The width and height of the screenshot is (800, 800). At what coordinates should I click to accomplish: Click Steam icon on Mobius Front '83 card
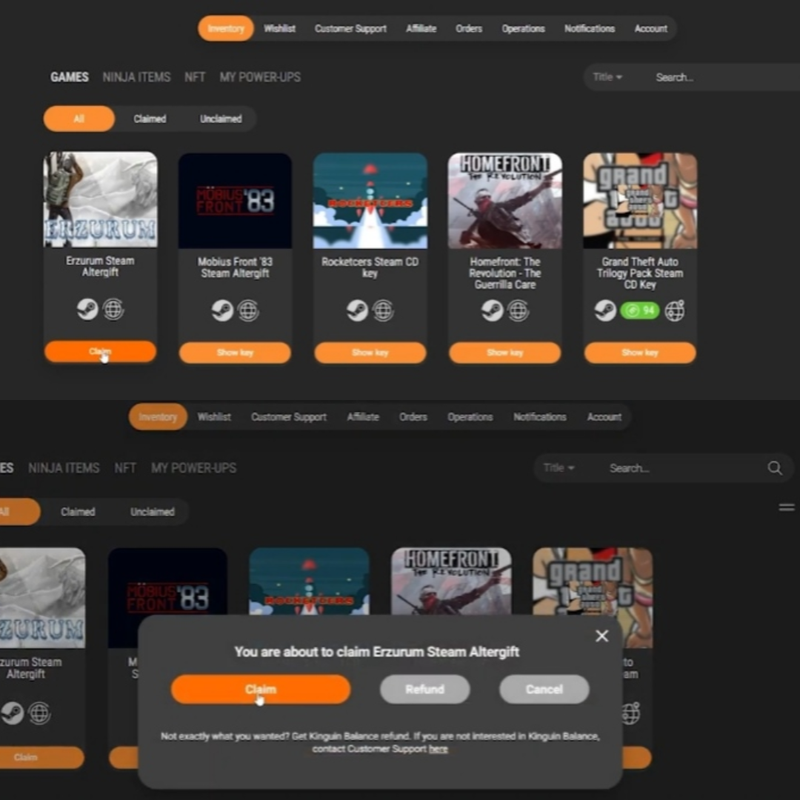[x=222, y=311]
